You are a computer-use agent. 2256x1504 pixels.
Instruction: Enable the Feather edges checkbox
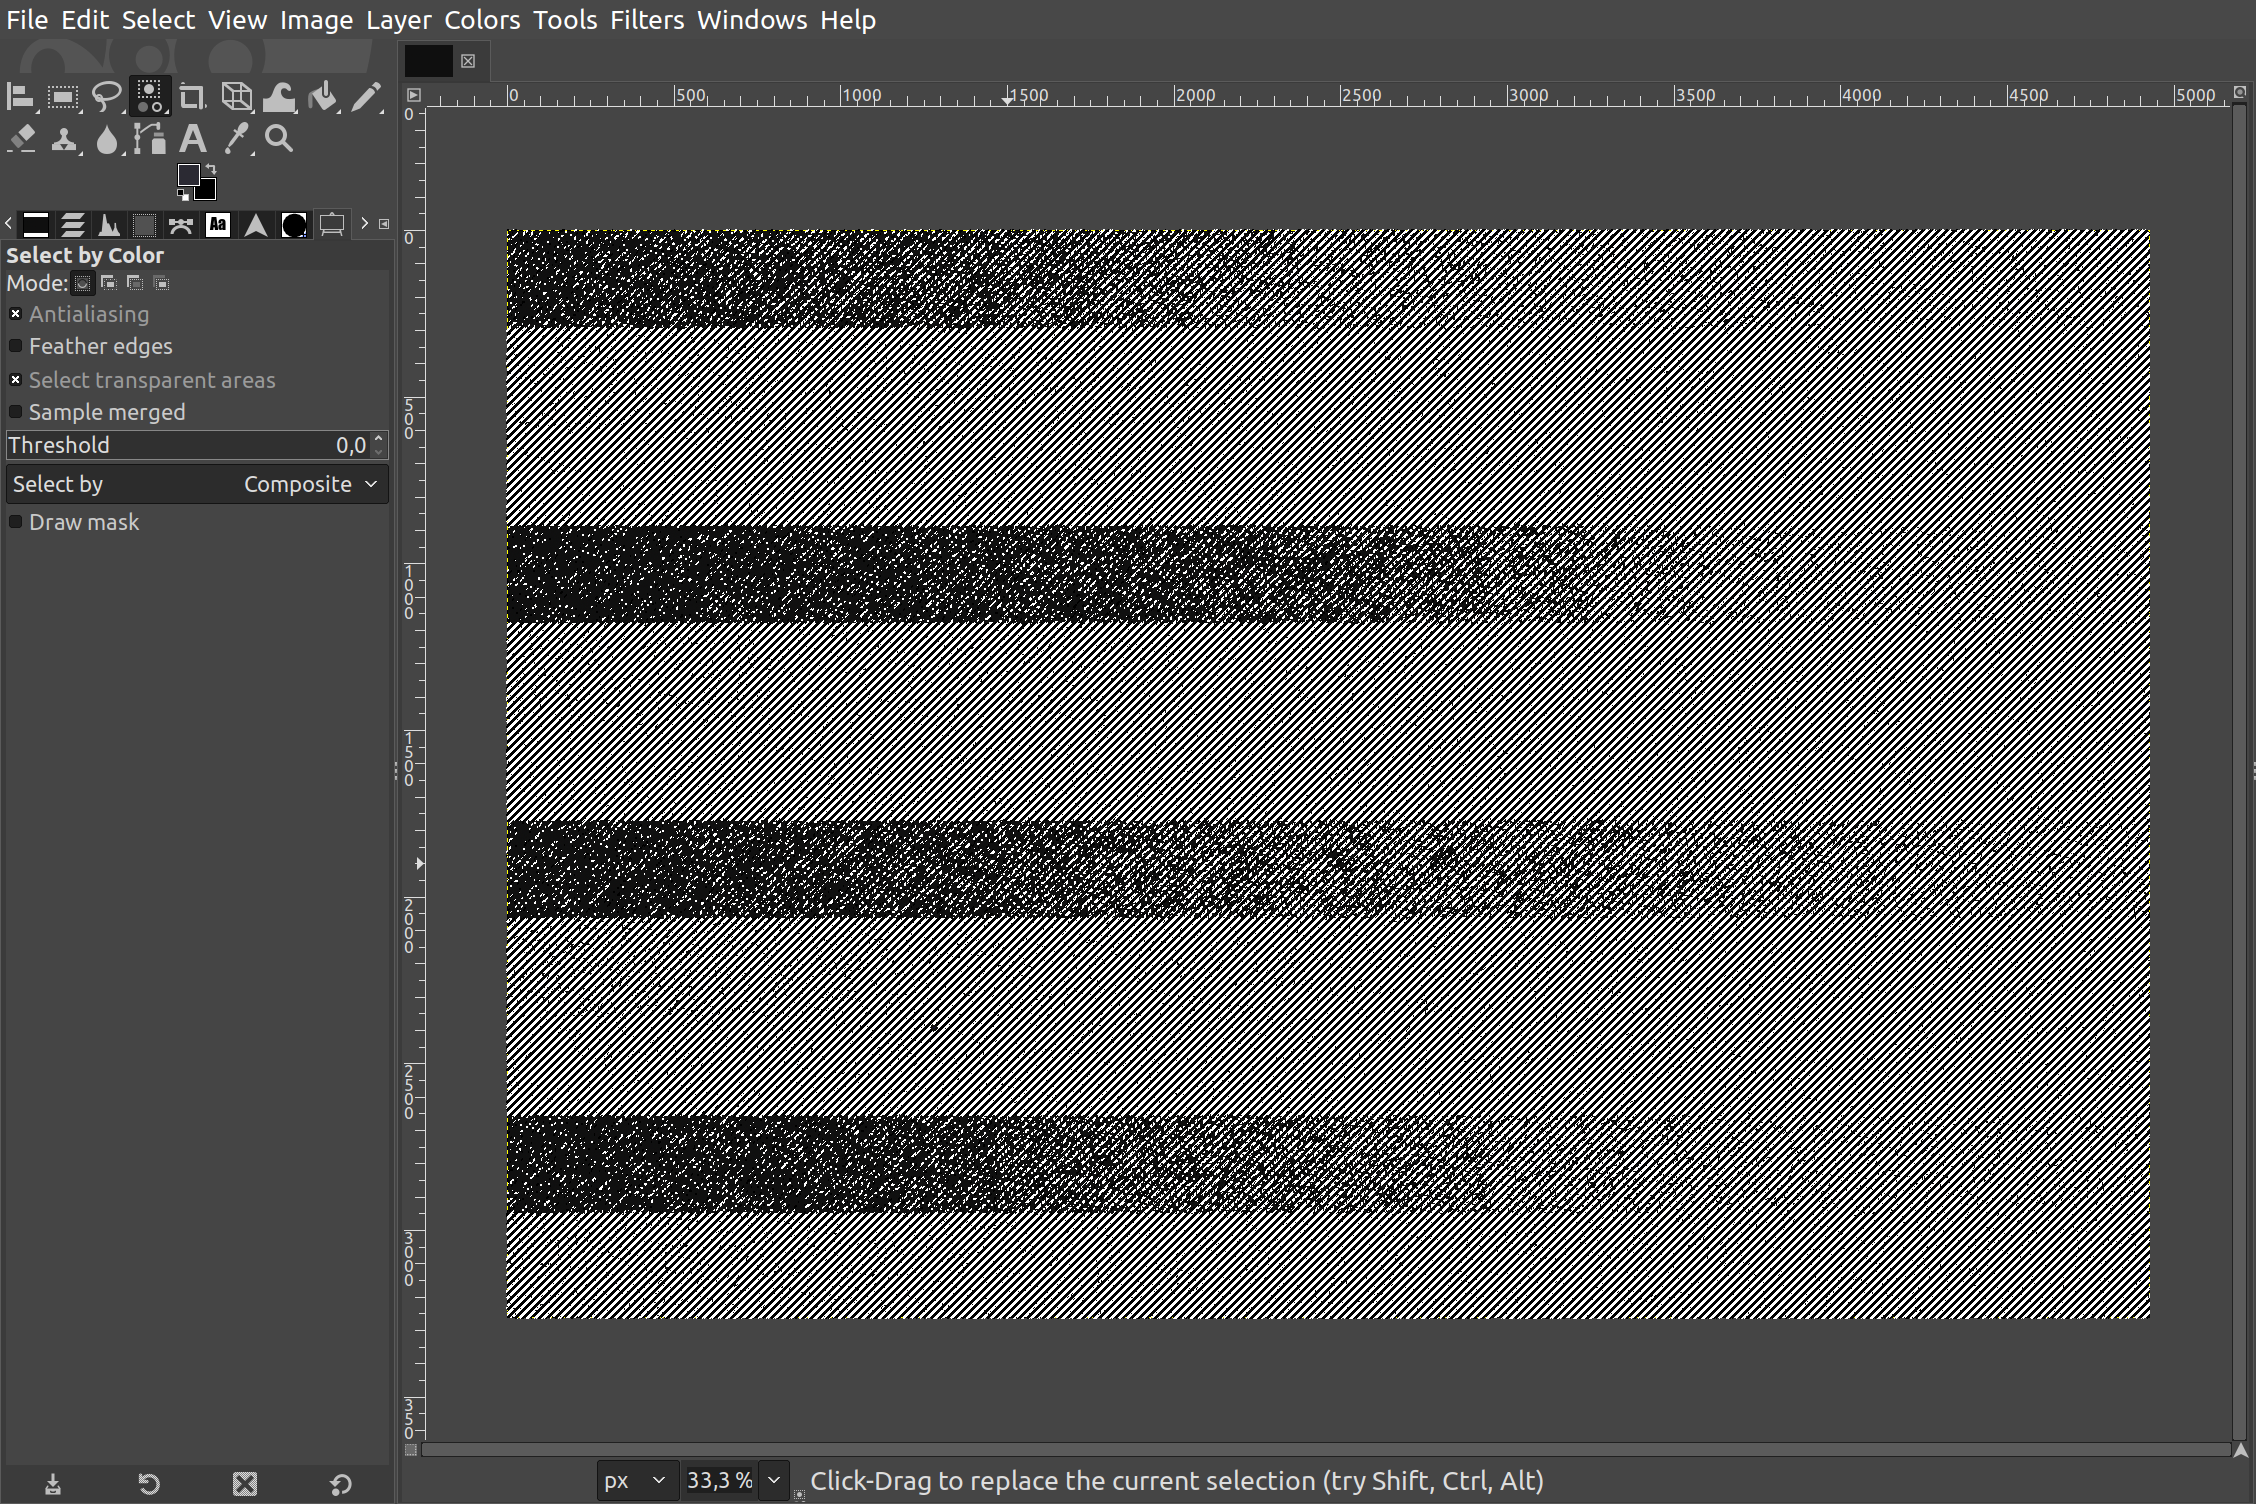pos(16,346)
